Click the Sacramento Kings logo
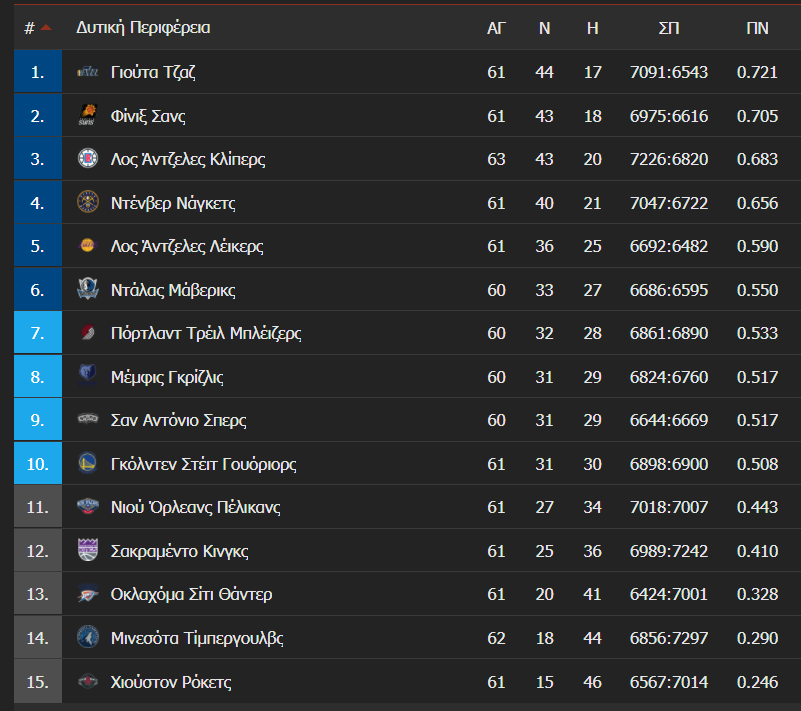801x711 pixels. [88, 551]
